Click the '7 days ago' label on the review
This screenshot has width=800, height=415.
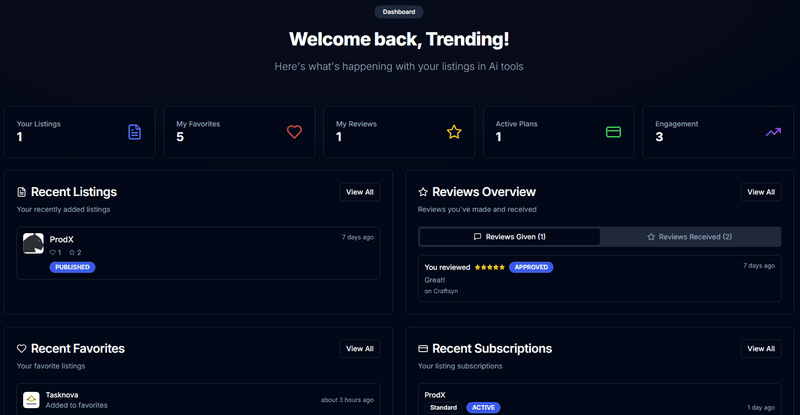(759, 265)
